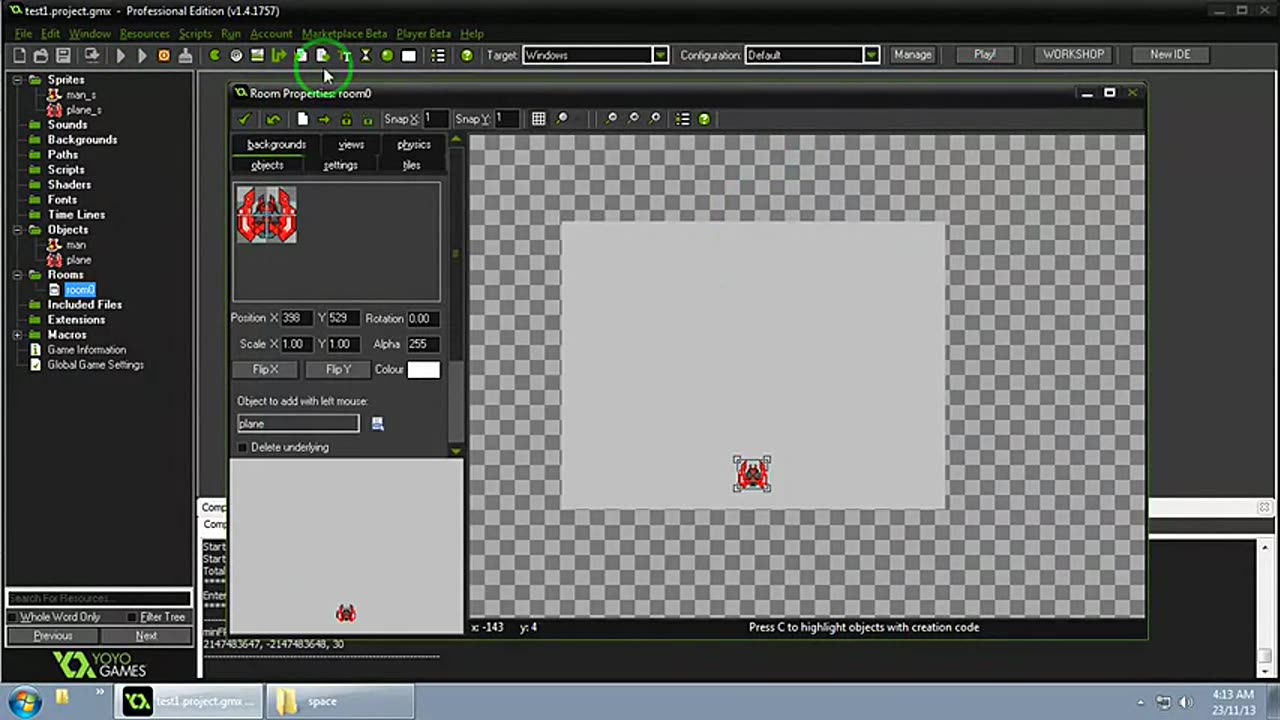Viewport: 1280px width, 720px height.
Task: Collapse the Rooms folder
Action: (x=19, y=275)
